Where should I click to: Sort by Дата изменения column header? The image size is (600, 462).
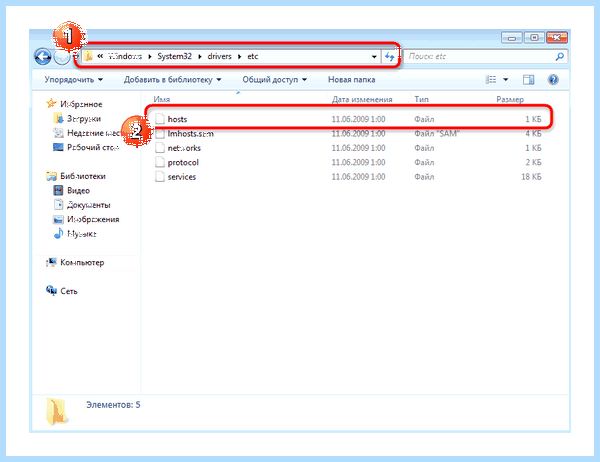tap(362, 99)
